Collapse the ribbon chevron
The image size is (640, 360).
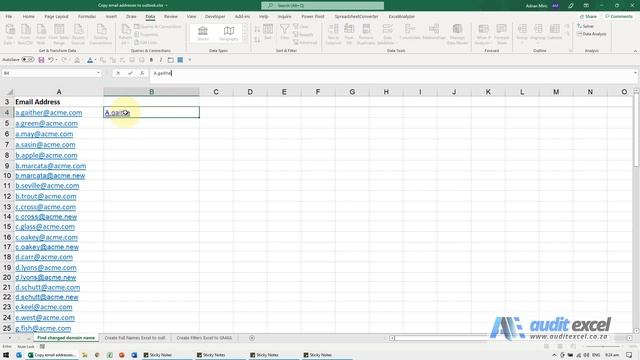635,51
